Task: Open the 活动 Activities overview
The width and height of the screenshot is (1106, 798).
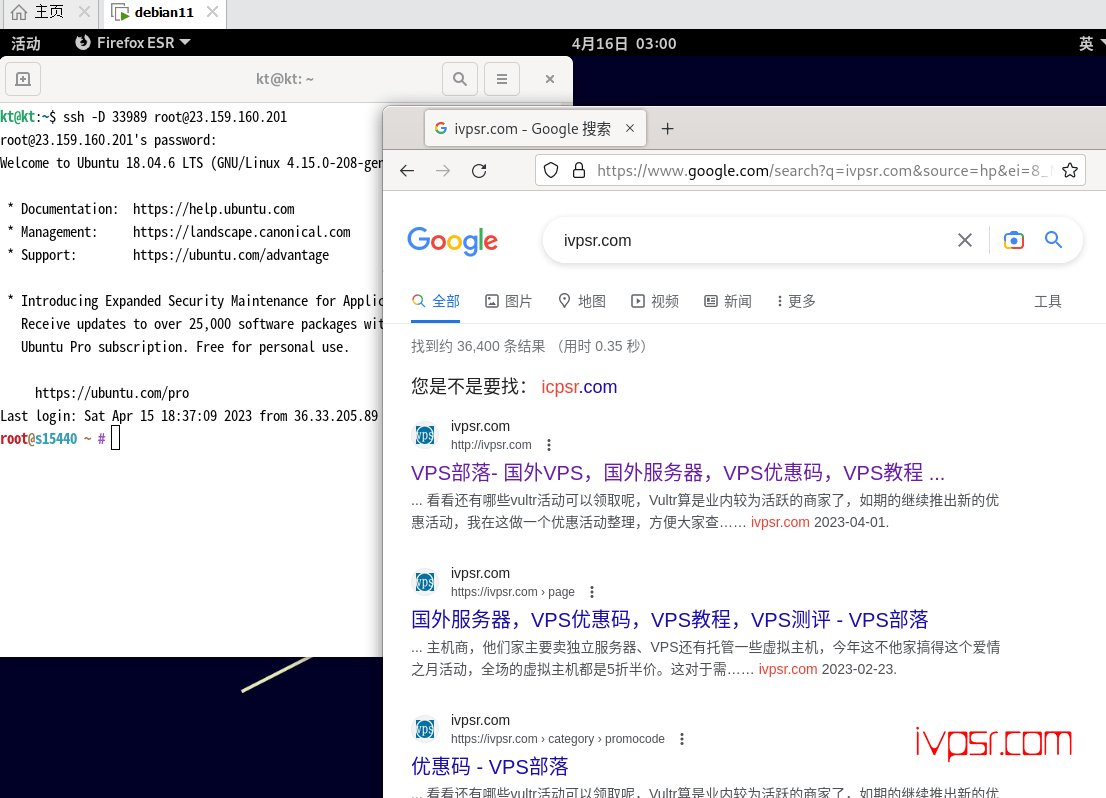Action: coord(26,43)
